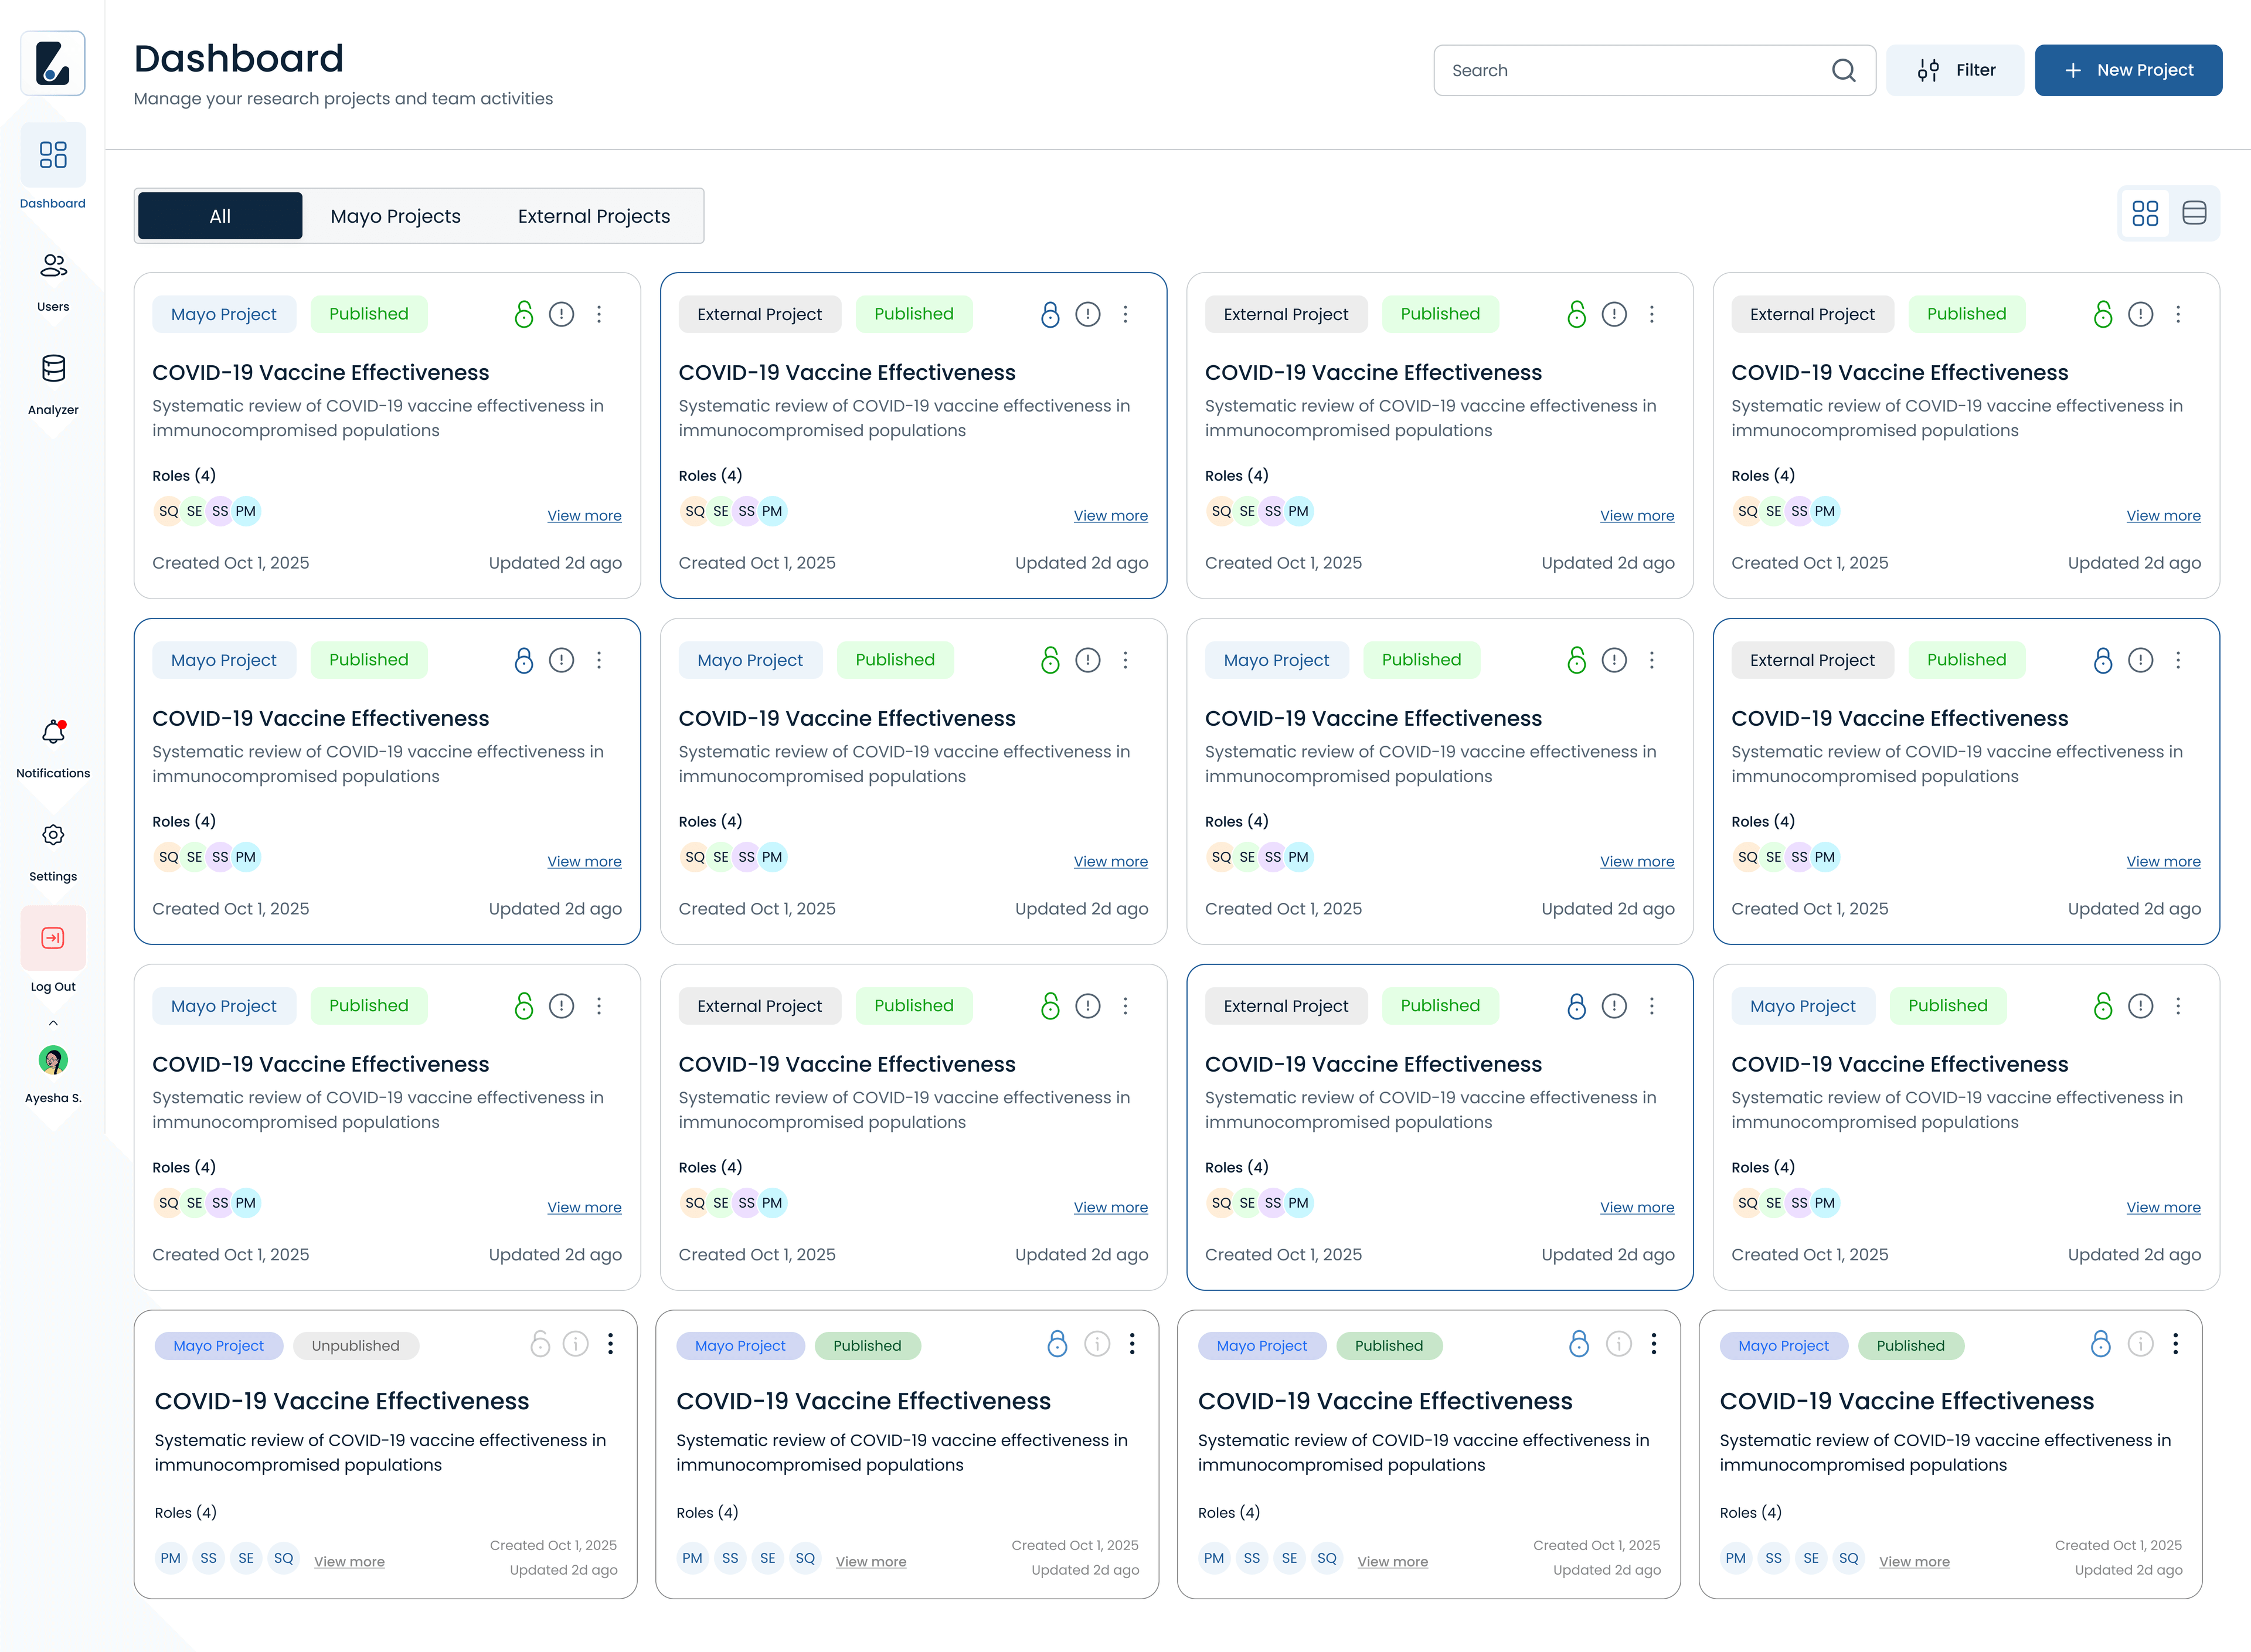Toggle blue lock on second-row highlighted Mayo card

[524, 660]
